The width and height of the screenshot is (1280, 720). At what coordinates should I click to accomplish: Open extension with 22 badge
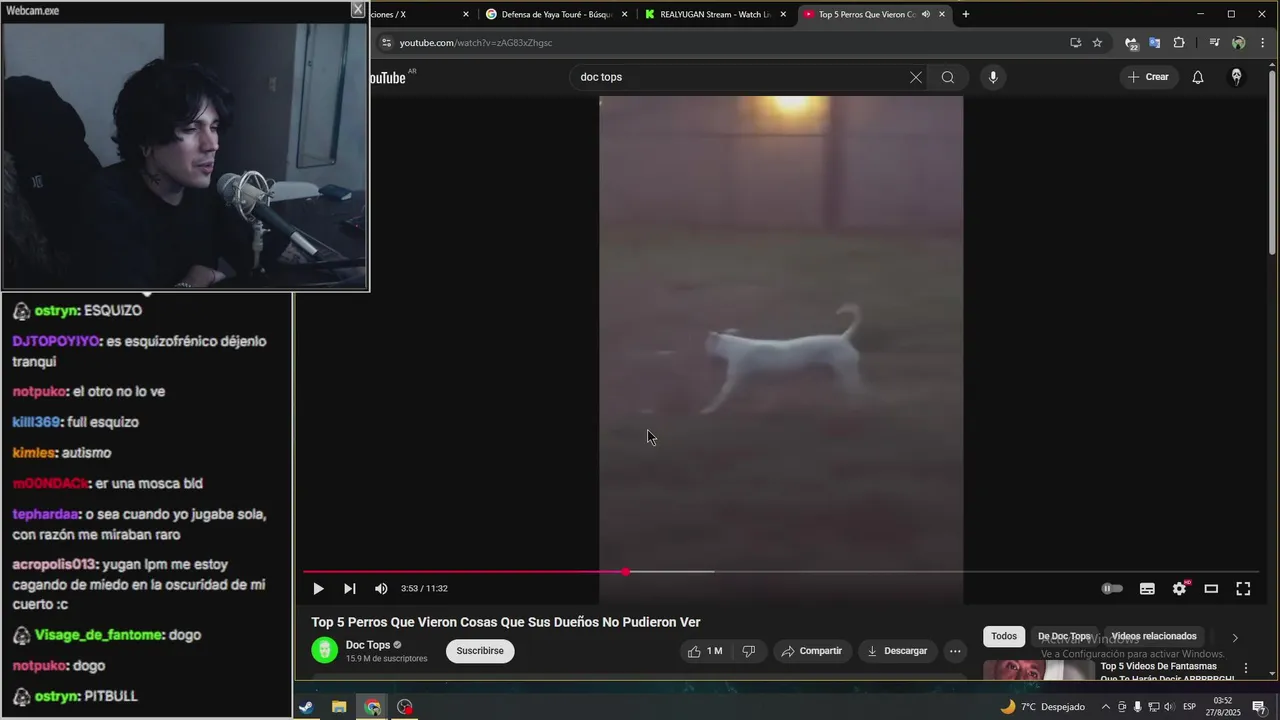(x=1131, y=43)
